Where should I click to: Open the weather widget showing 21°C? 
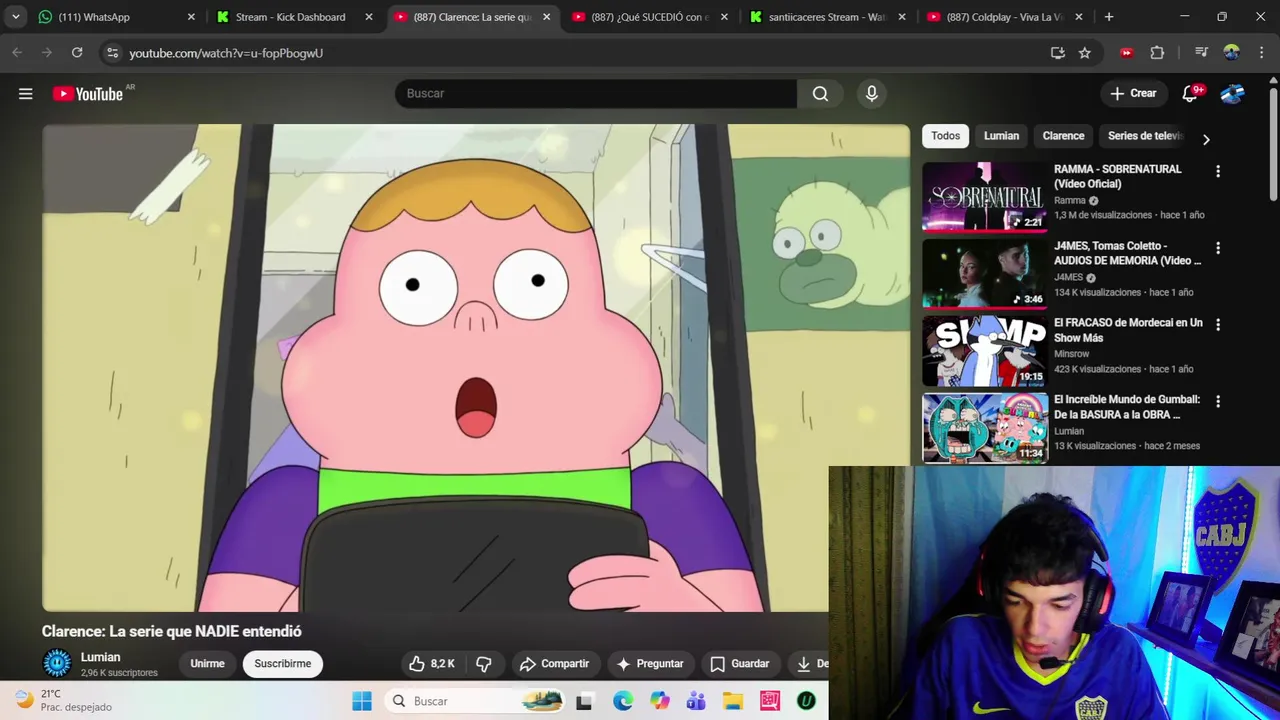tap(65, 700)
